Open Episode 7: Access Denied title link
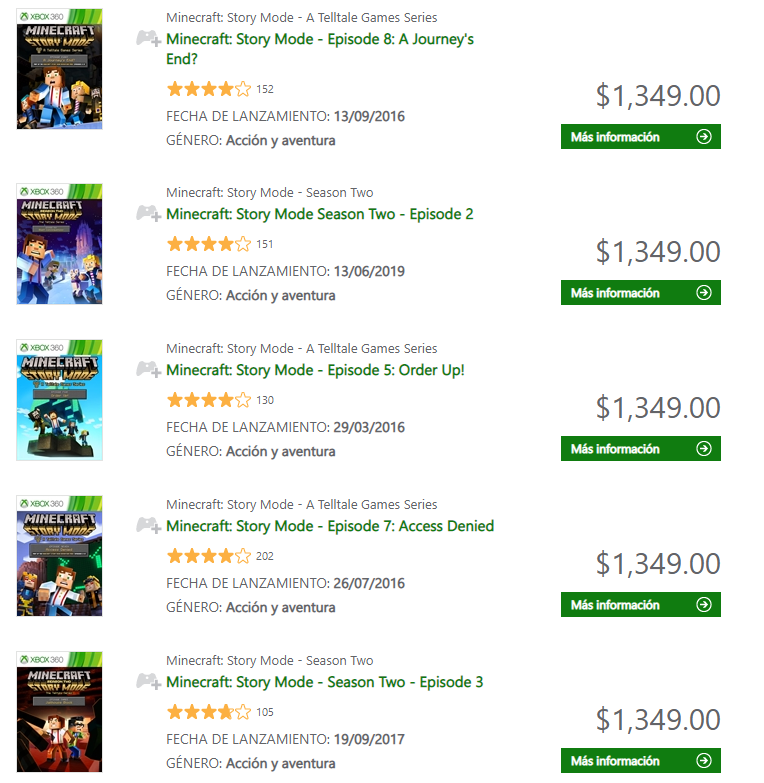Image resolution: width=764 pixels, height=783 pixels. coord(330,526)
